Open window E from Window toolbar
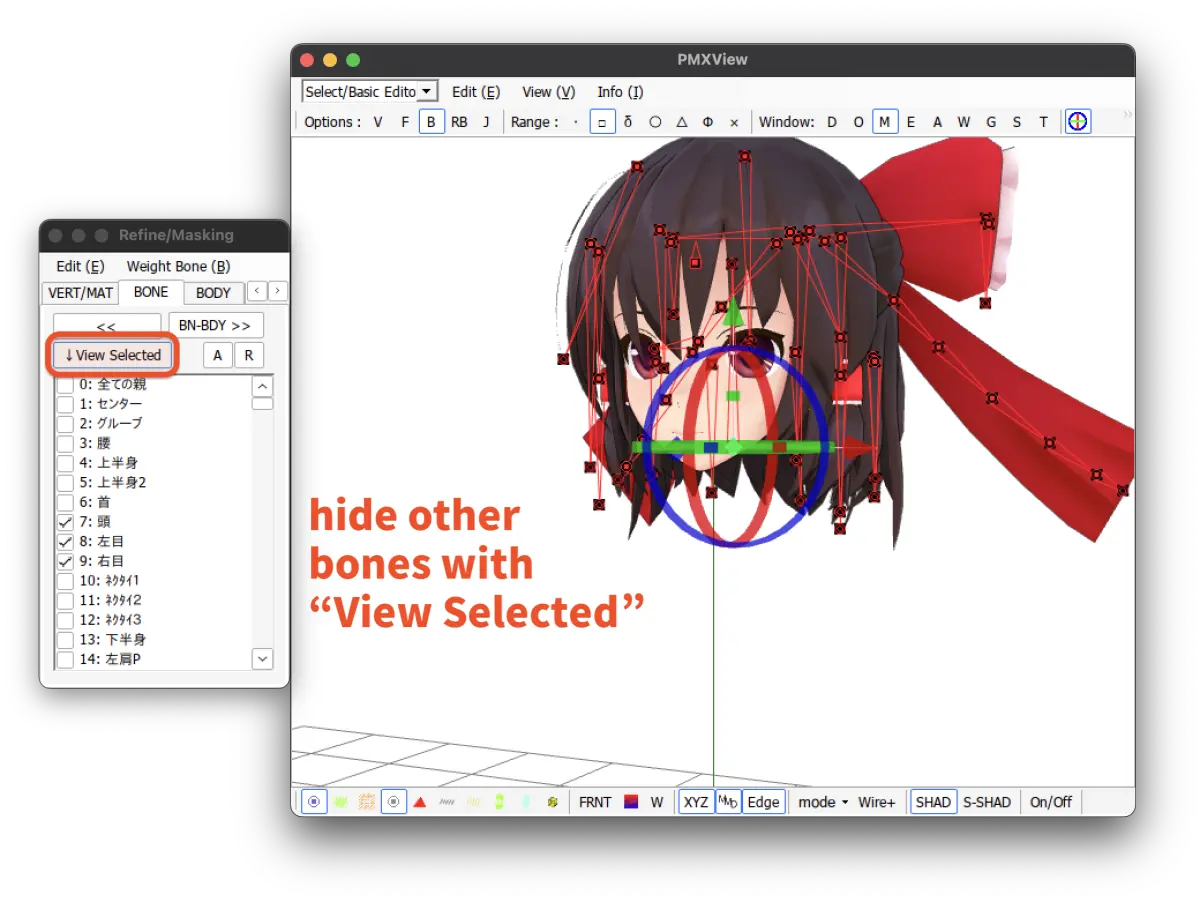 [911, 122]
